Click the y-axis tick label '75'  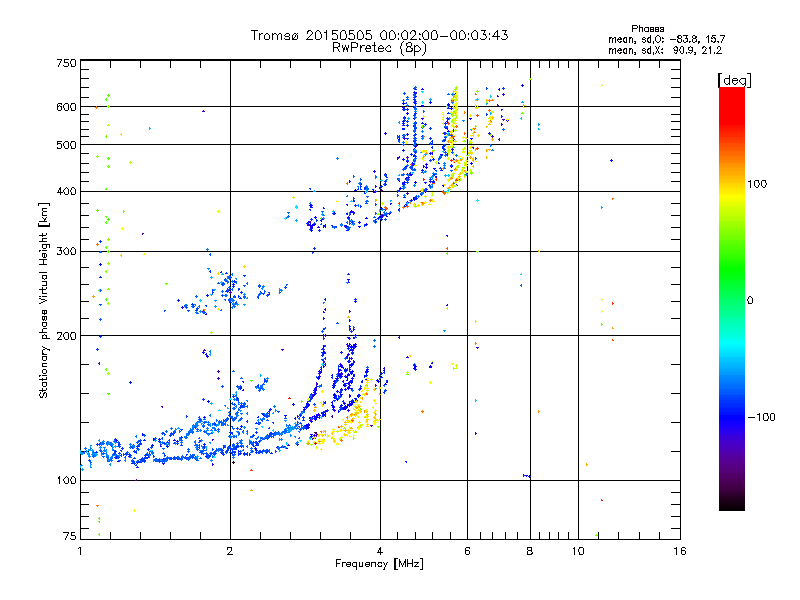click(70, 536)
